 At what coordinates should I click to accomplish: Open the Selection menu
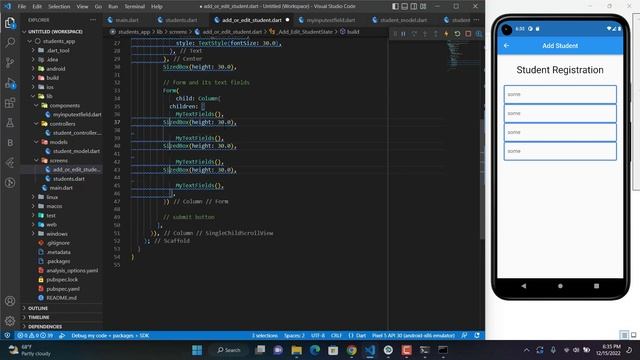click(59, 7)
